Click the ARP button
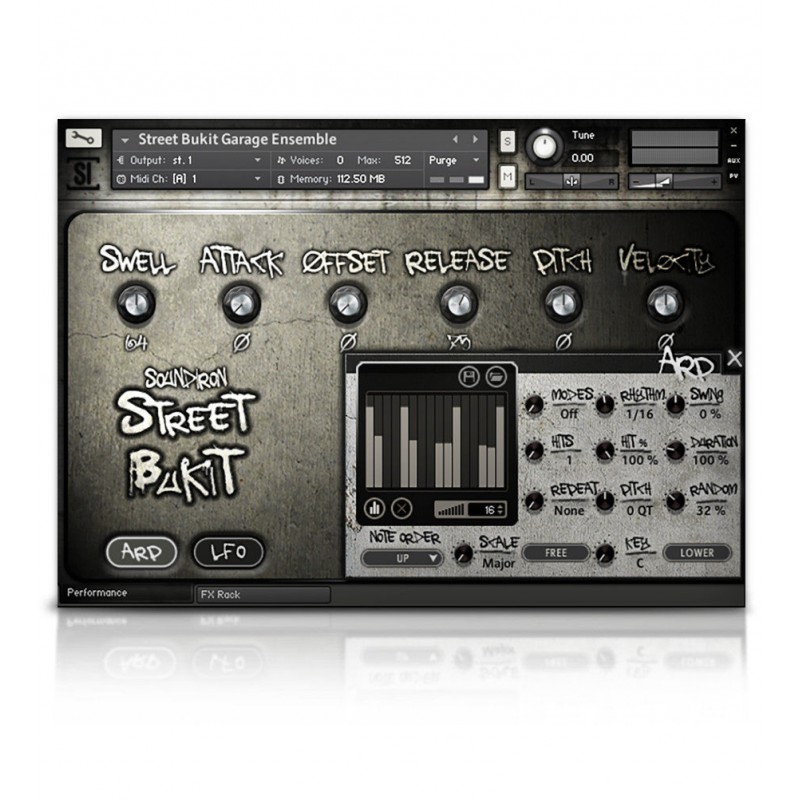 point(141,550)
